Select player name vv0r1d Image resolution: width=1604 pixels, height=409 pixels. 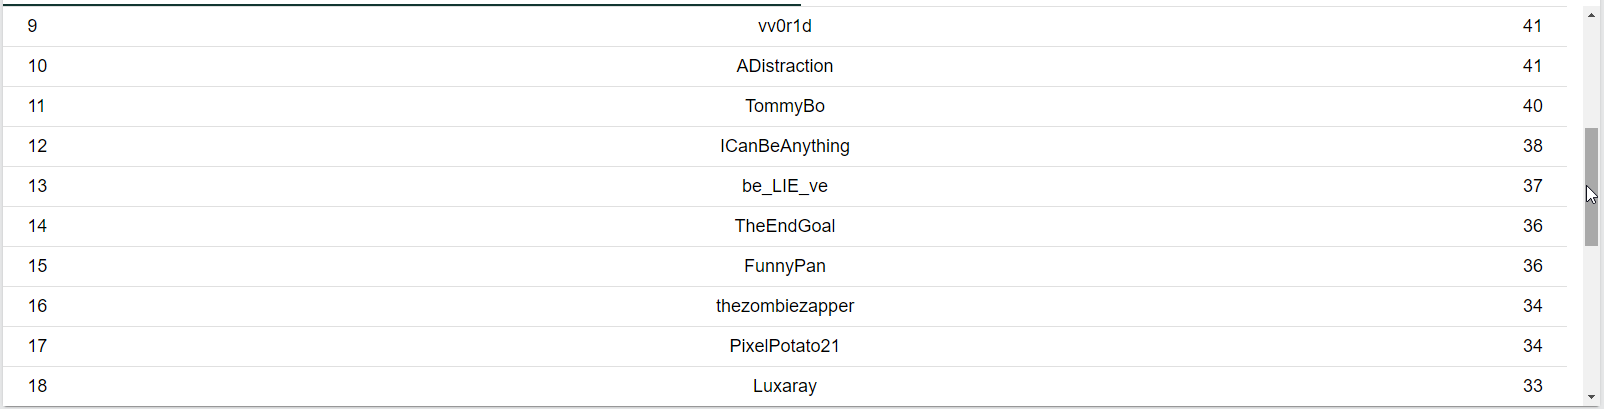click(785, 26)
